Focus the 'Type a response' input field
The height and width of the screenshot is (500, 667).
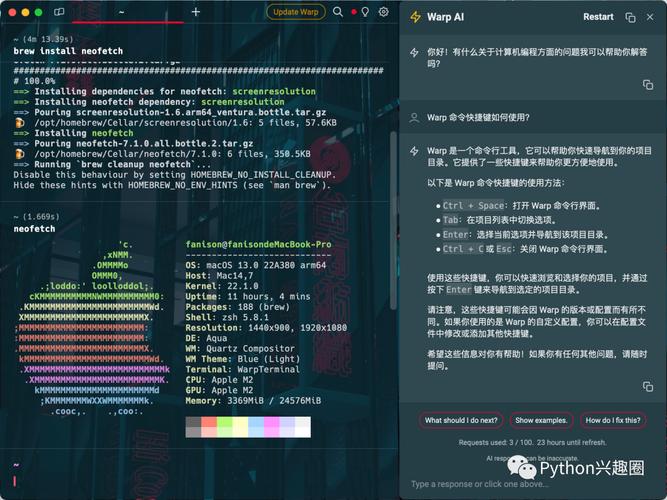(x=532, y=484)
